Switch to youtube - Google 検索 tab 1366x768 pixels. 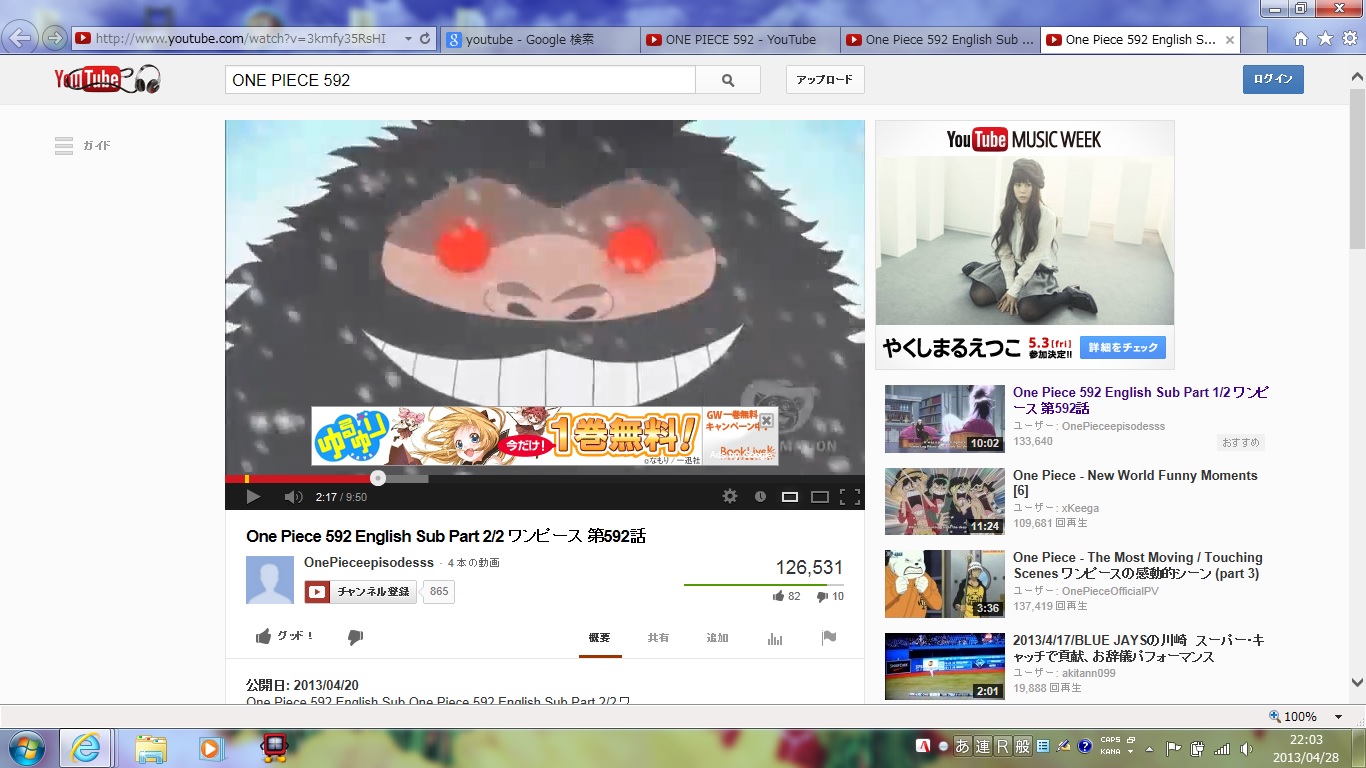click(x=539, y=40)
